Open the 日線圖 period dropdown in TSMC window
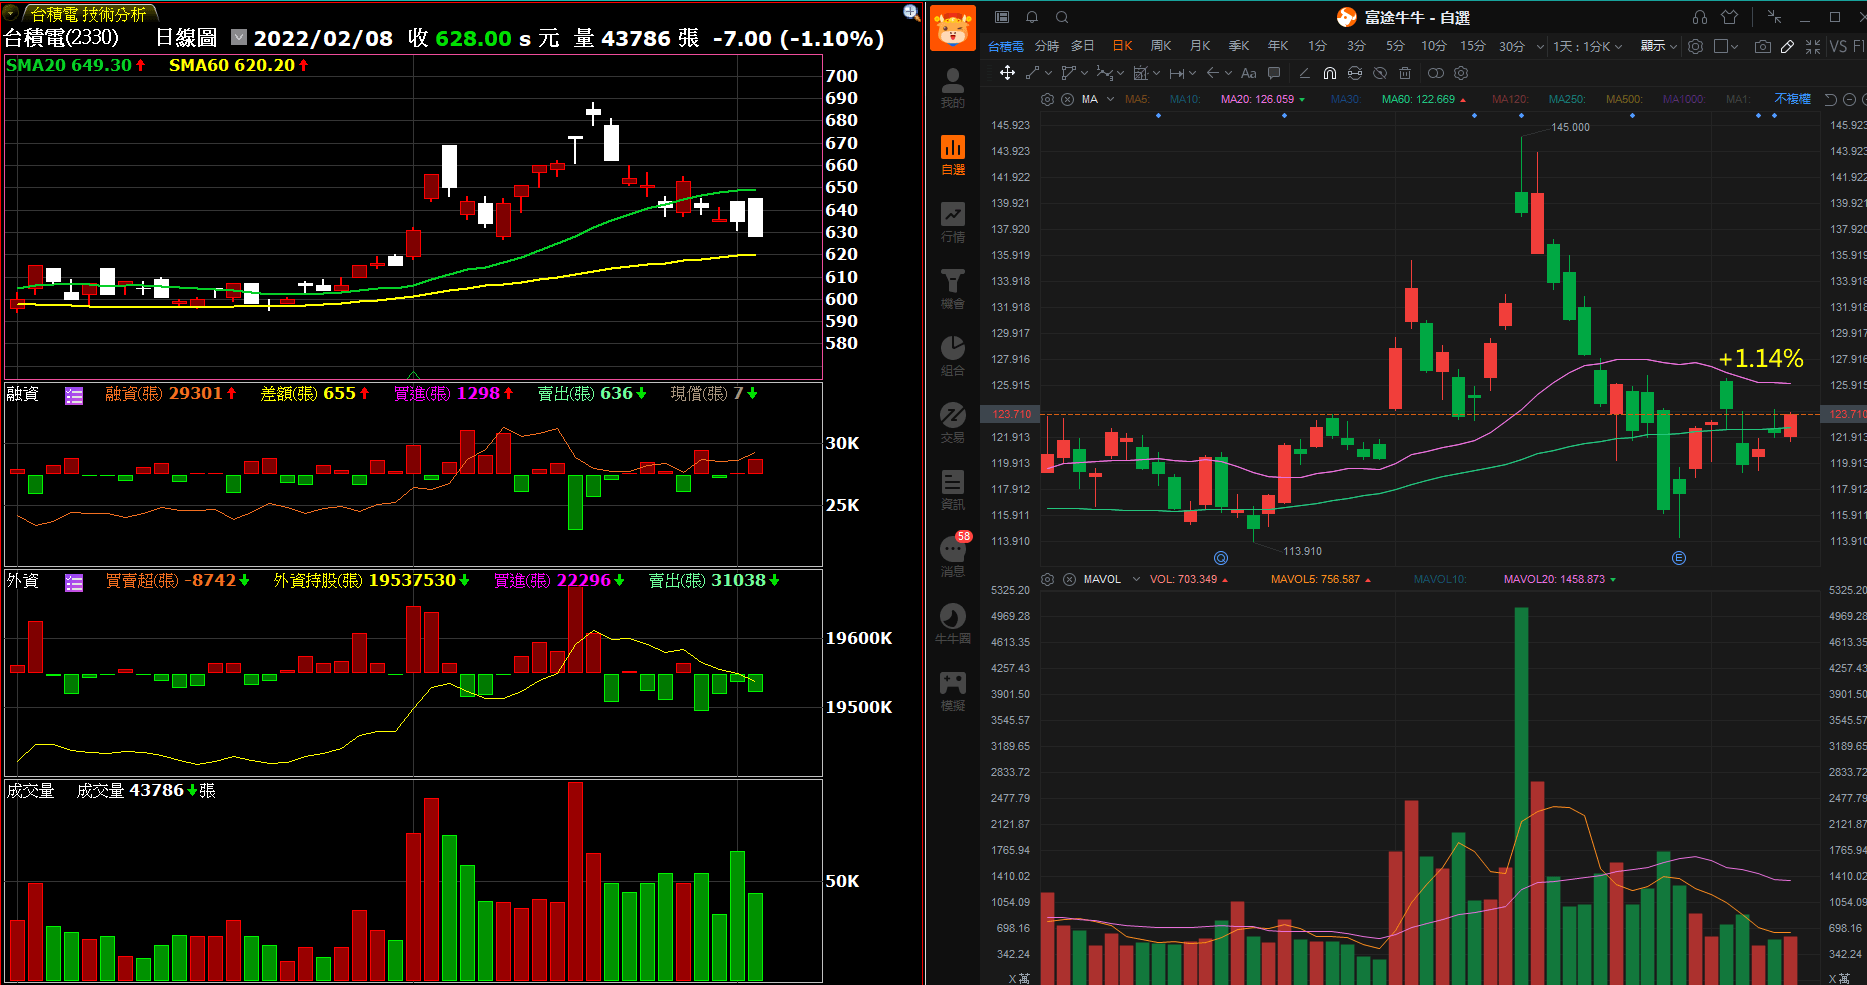1867x985 pixels. 239,37
